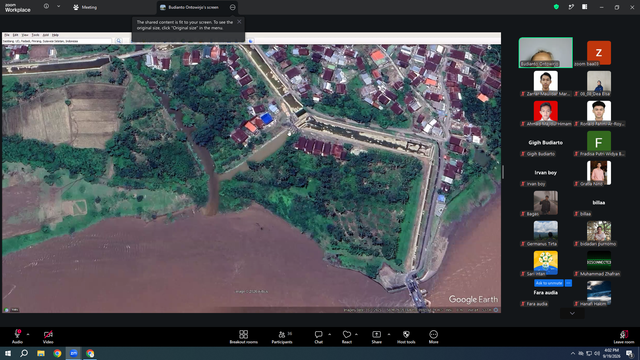Toggle microphone with the Audio button
Screen dimensions: 640x360
click(x=17, y=337)
